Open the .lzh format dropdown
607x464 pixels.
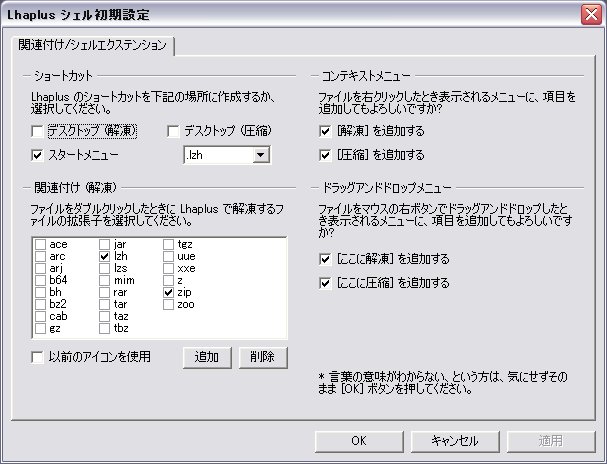[261, 155]
